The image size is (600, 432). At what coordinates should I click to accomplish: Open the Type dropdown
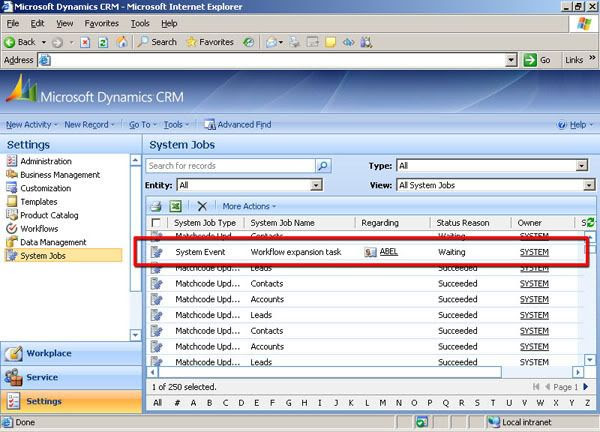pos(581,166)
